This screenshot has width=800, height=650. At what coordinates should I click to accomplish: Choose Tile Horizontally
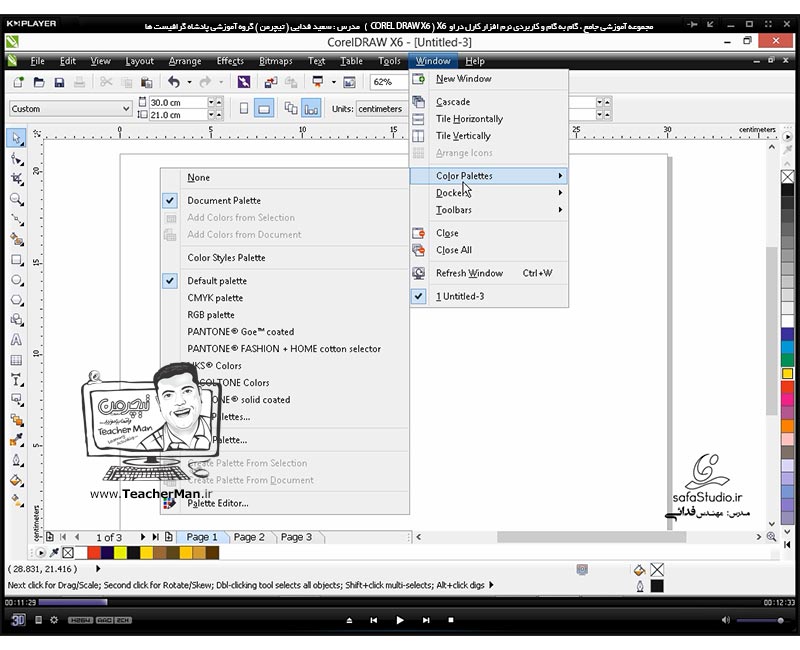469,119
